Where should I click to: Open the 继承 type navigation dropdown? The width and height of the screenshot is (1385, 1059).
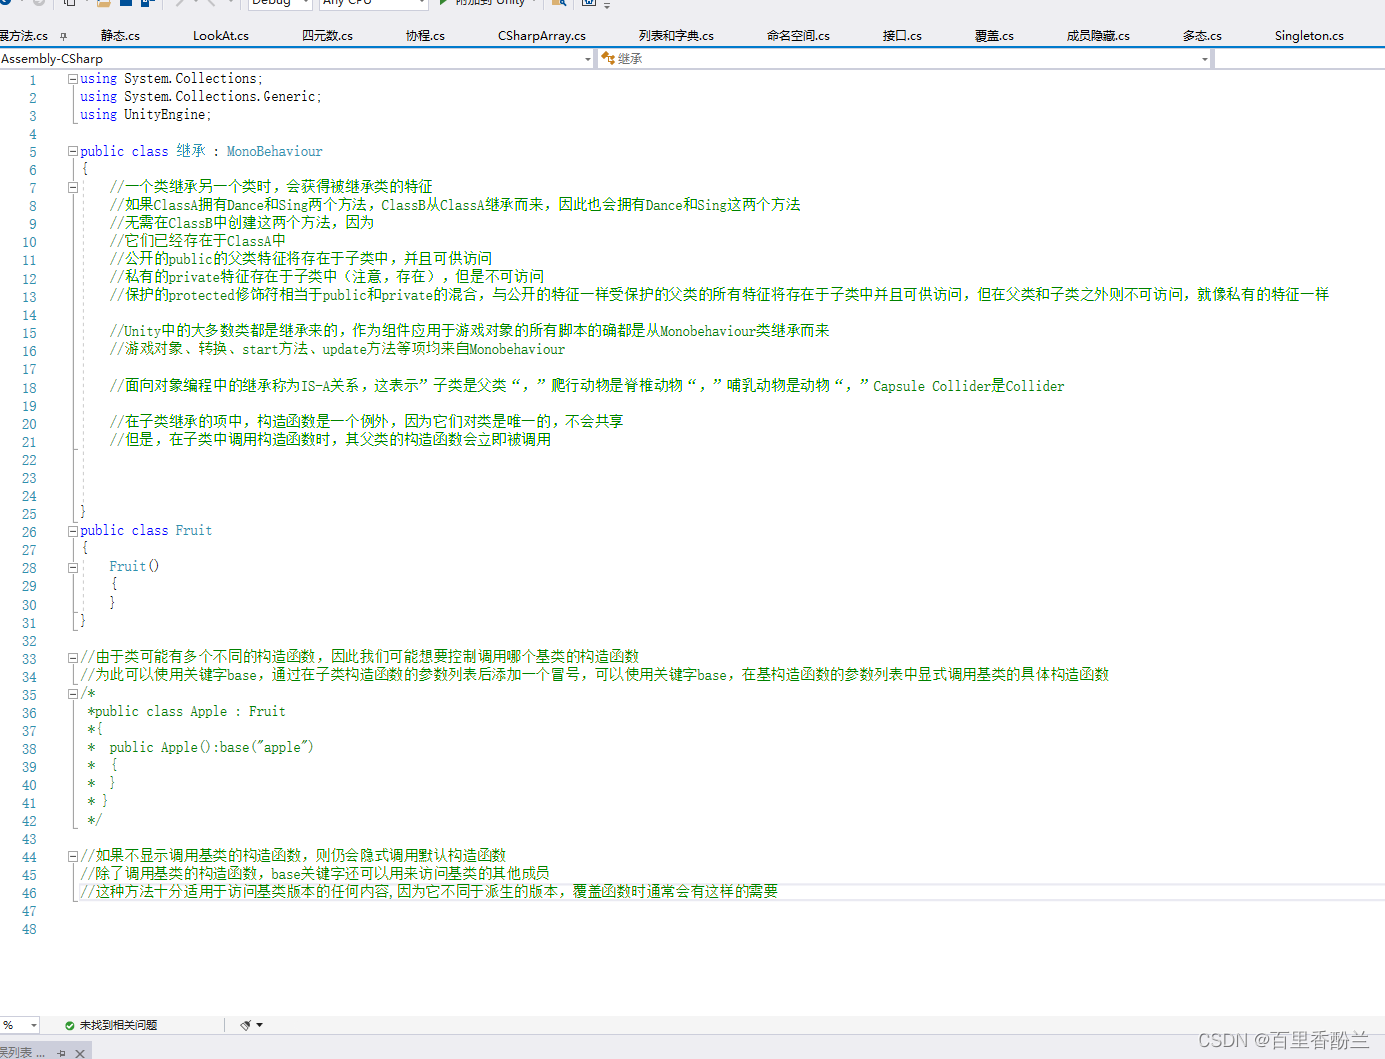pos(1204,59)
